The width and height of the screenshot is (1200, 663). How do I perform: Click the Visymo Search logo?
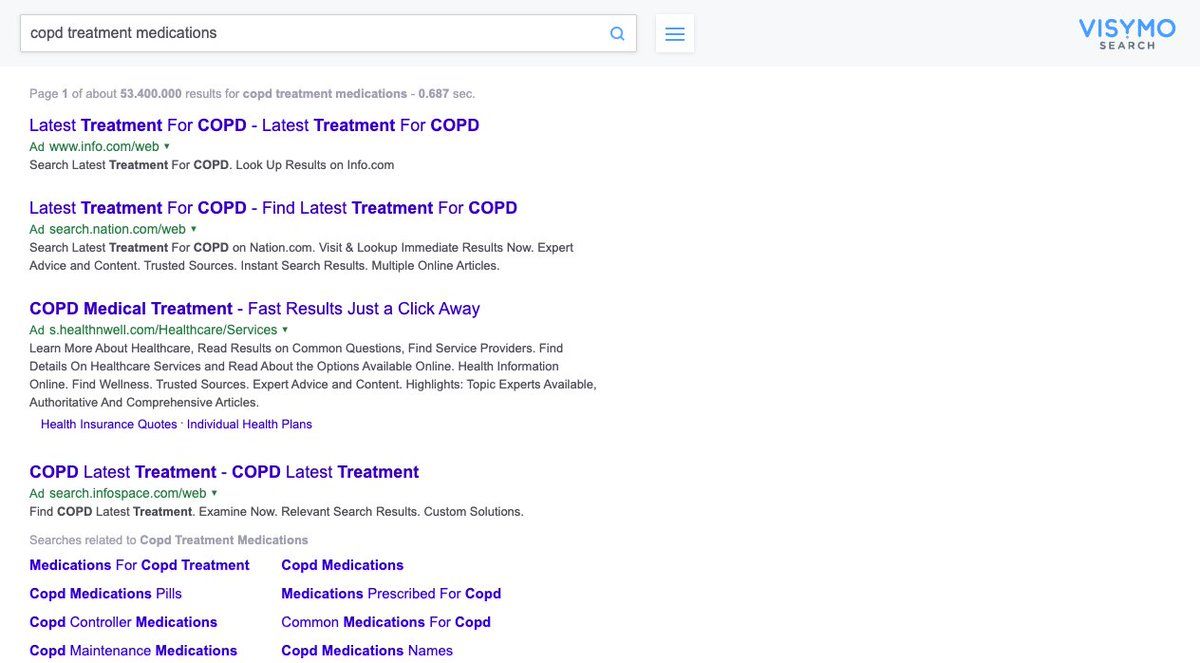tap(1127, 33)
